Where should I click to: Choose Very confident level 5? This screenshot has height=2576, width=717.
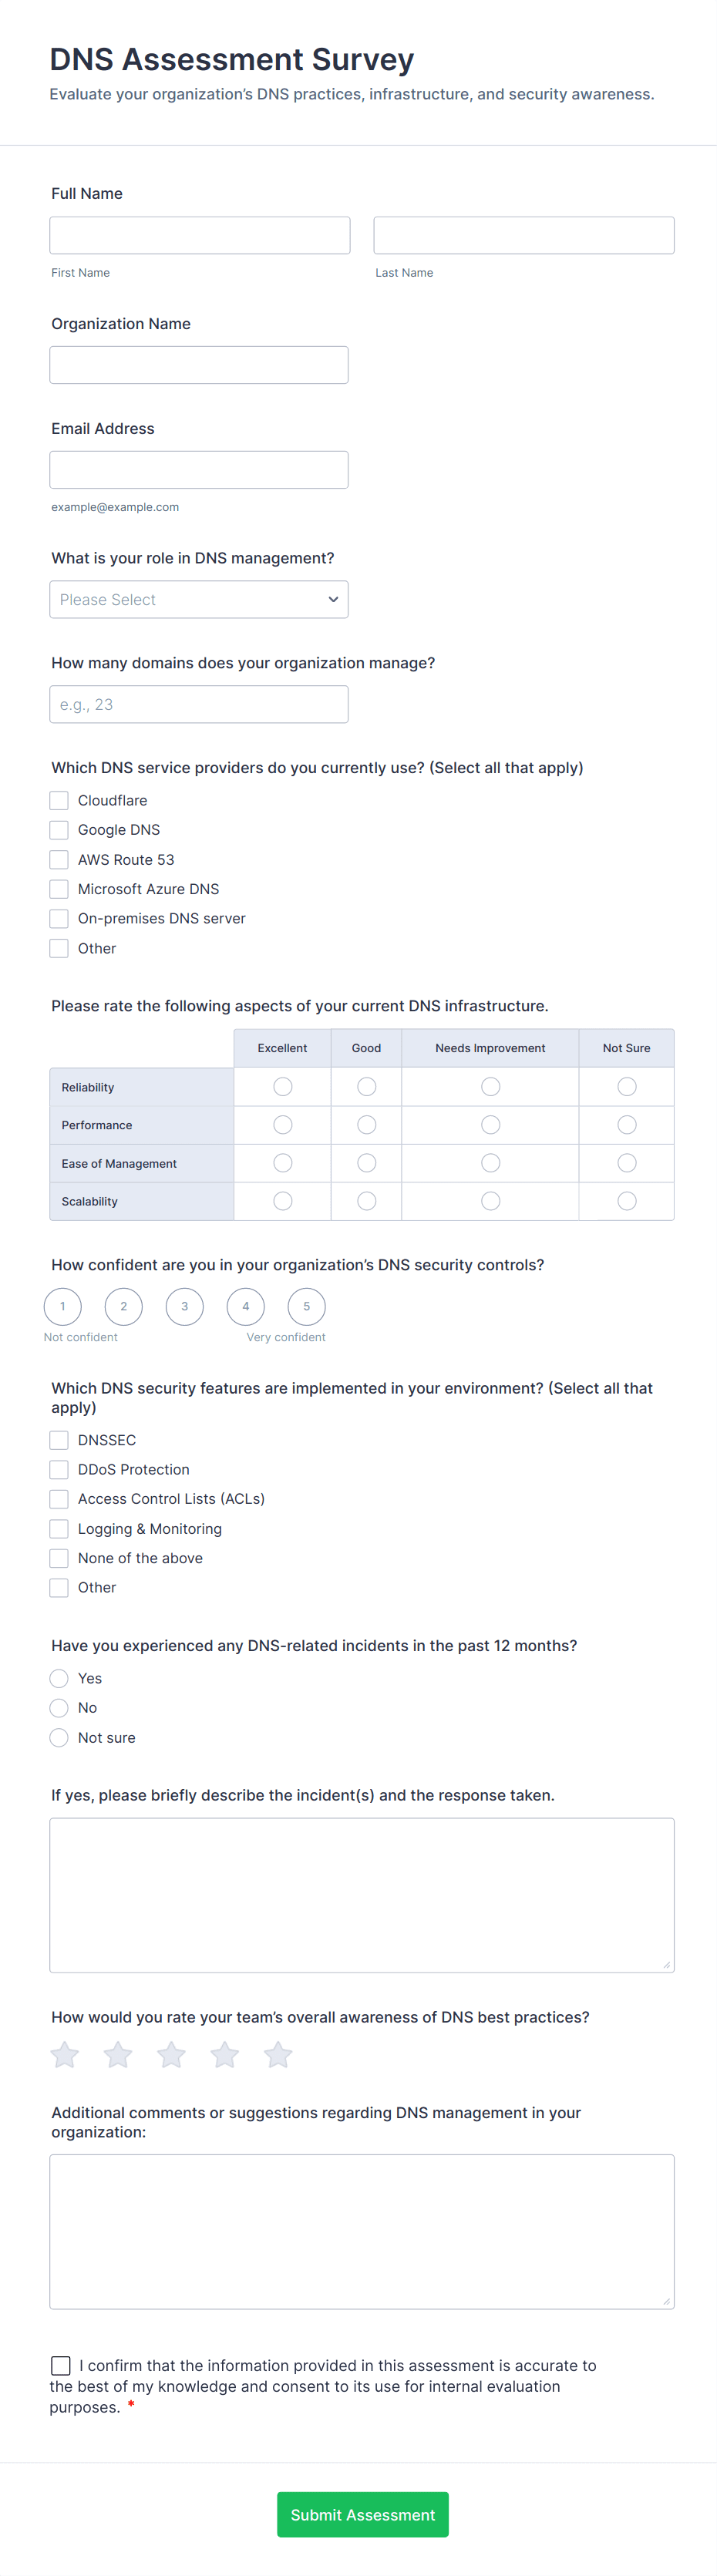(306, 1307)
